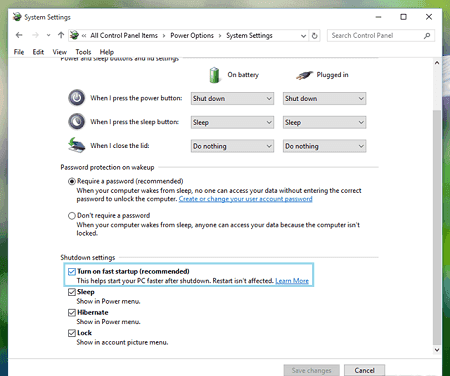
Task: Open the File menu
Action: [19, 52]
